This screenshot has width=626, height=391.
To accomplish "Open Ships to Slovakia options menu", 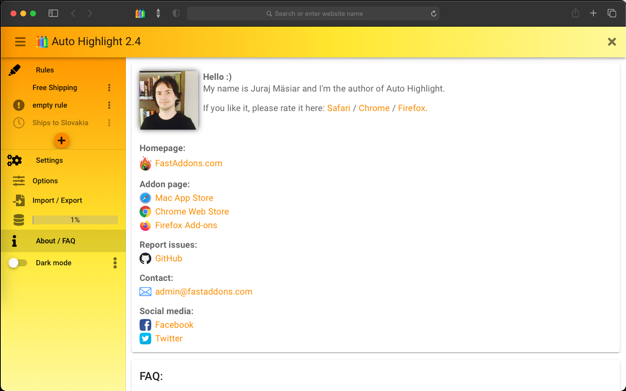I will [109, 123].
